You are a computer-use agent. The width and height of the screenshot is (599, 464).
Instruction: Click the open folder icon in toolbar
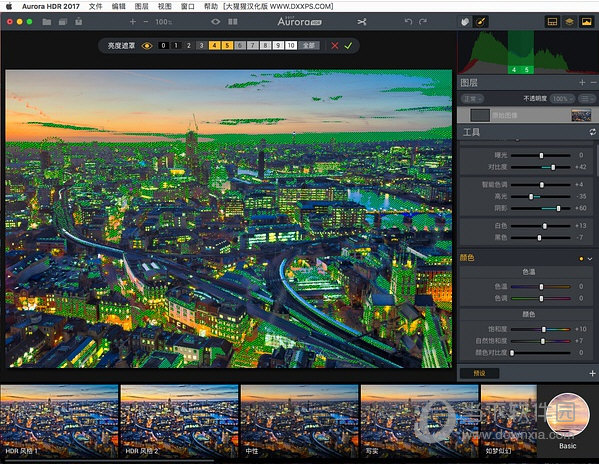click(x=47, y=22)
